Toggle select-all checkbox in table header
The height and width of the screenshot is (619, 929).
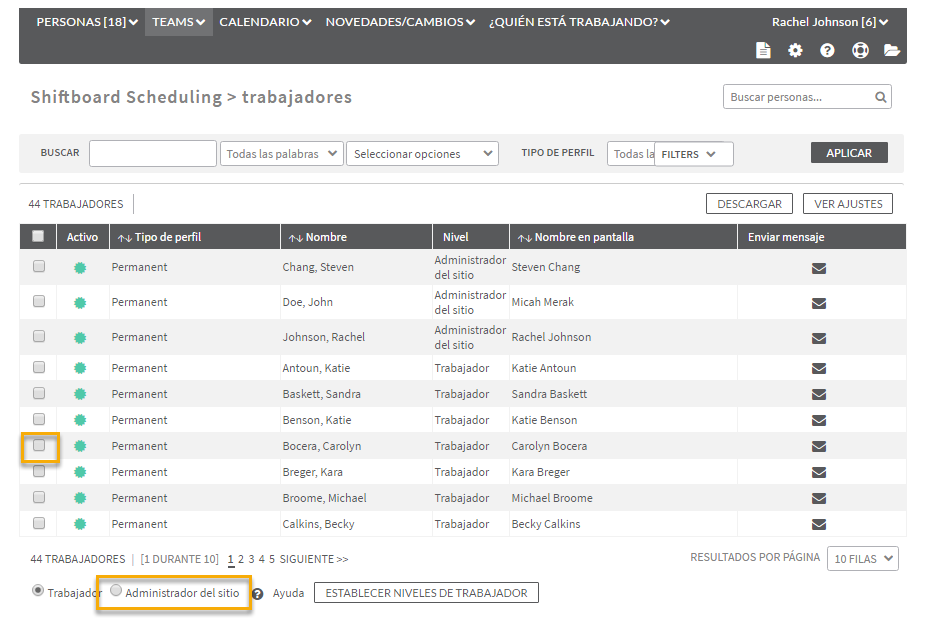pos(38,236)
